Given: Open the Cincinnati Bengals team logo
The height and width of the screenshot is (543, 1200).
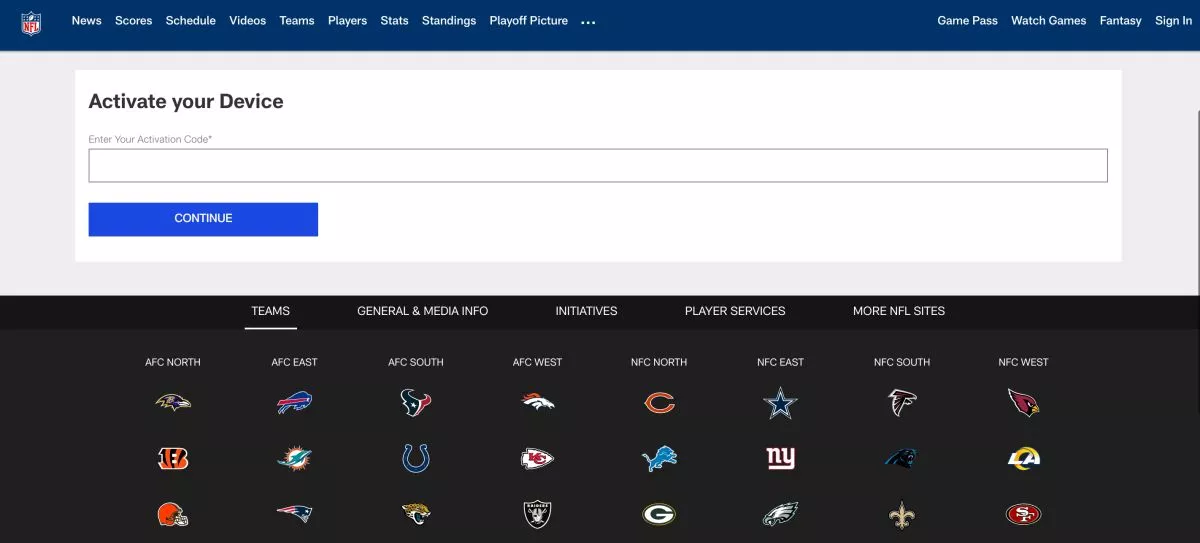Looking at the screenshot, I should (173, 459).
